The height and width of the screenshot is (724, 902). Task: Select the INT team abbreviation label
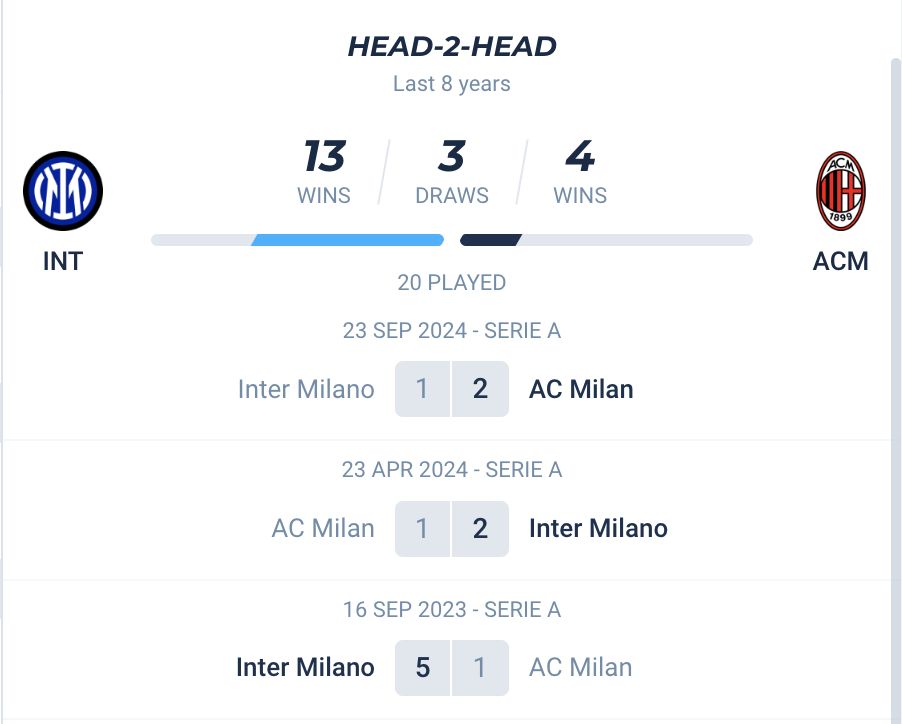(x=63, y=261)
